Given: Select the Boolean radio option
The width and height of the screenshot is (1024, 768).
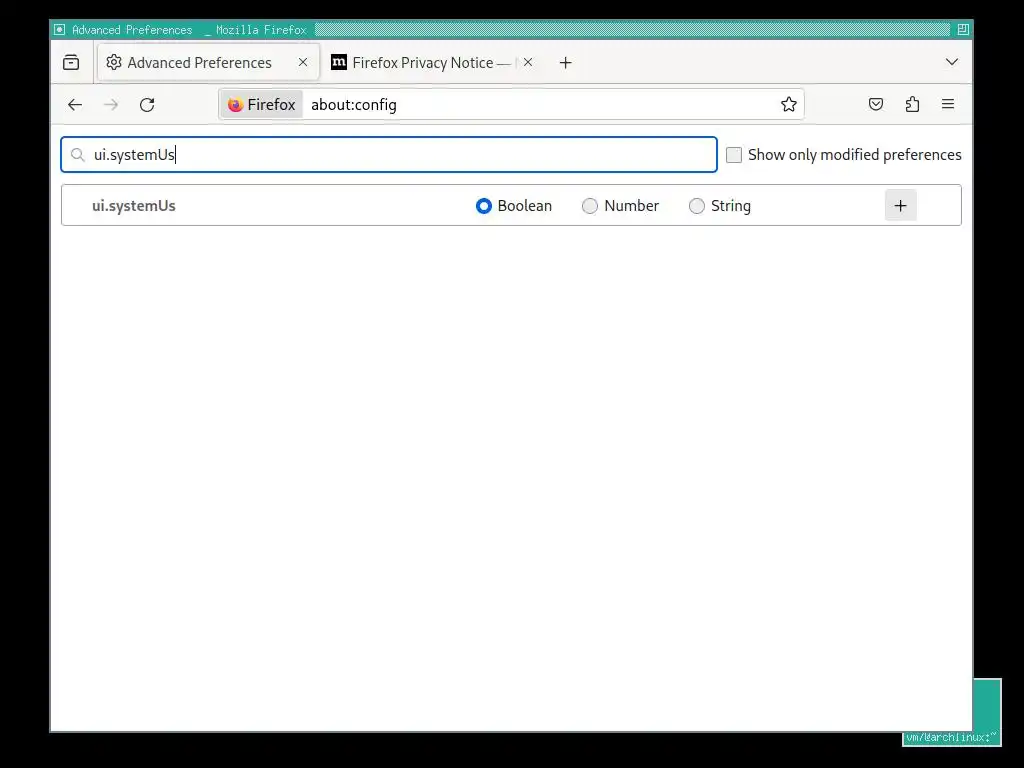Looking at the screenshot, I should [x=484, y=206].
